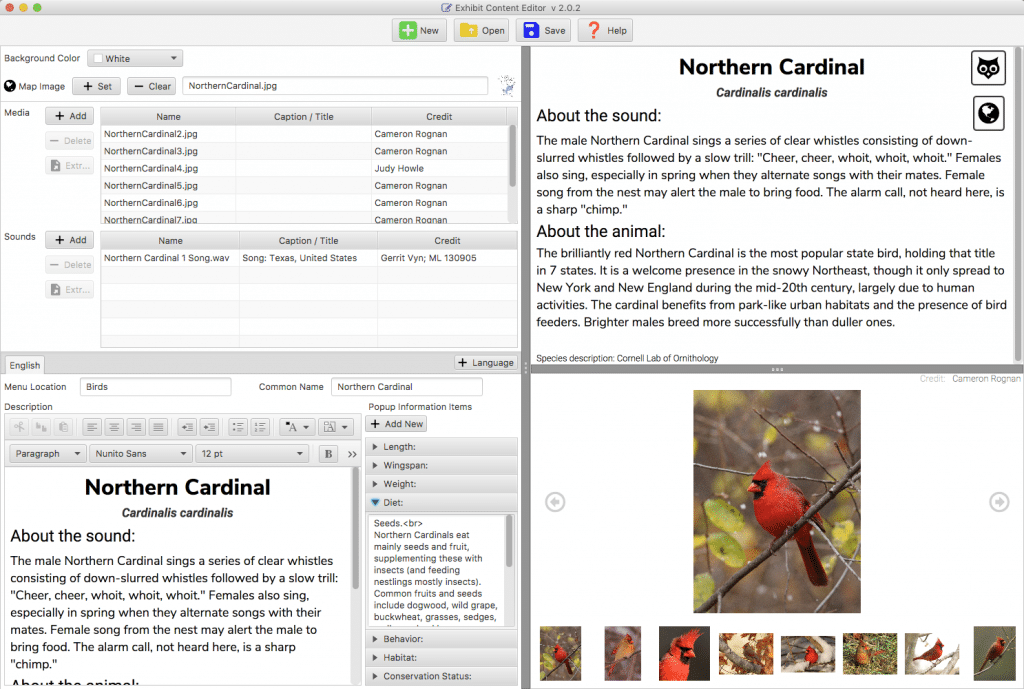Open an existing exhibit file

point(482,31)
